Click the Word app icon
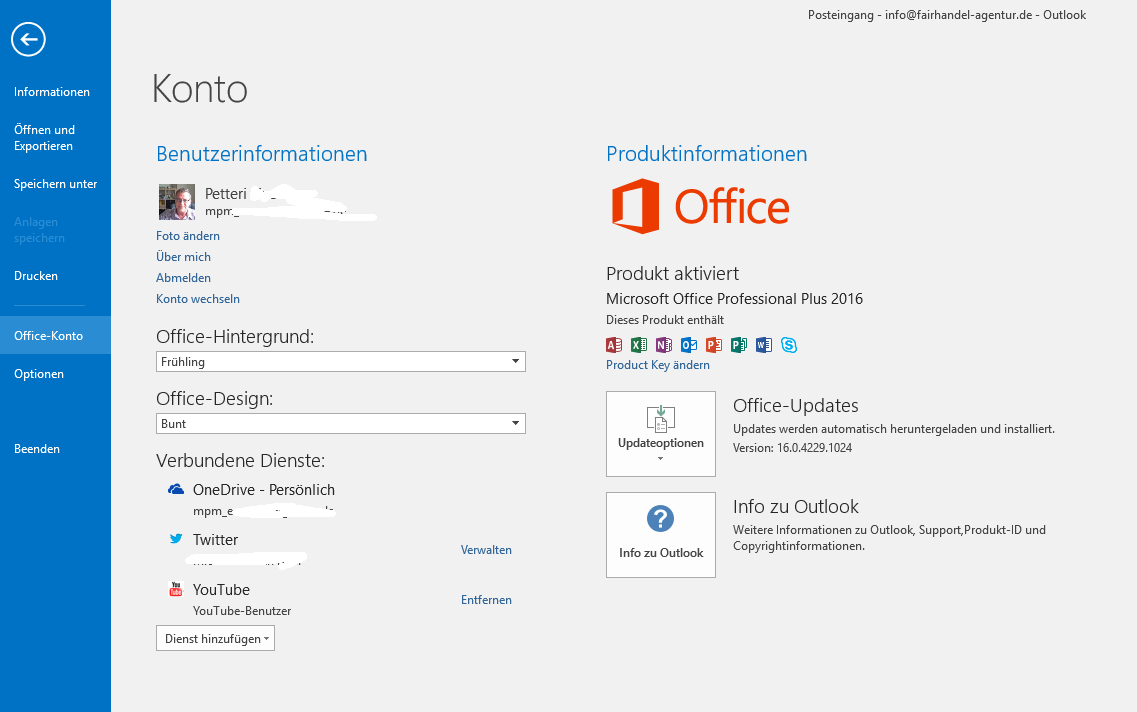 (764, 345)
